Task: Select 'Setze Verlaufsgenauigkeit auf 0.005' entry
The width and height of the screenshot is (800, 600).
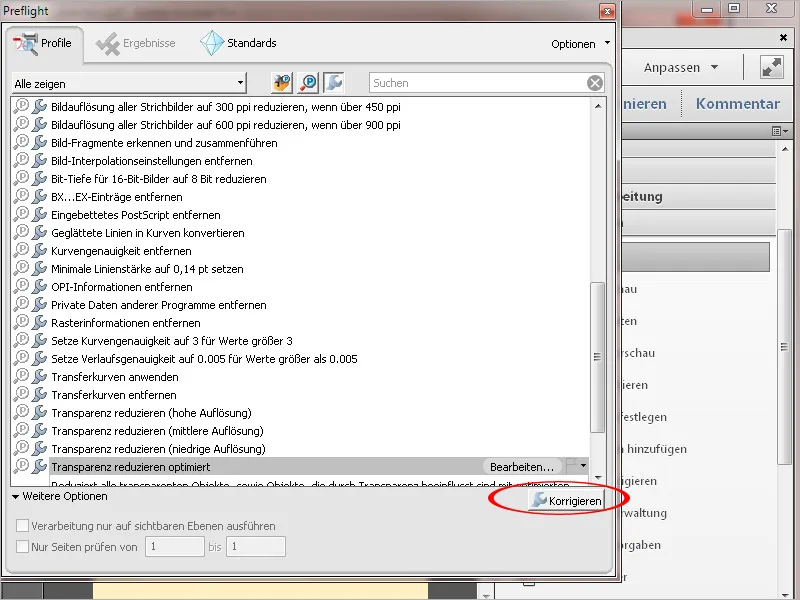Action: pyautogui.click(x=204, y=359)
